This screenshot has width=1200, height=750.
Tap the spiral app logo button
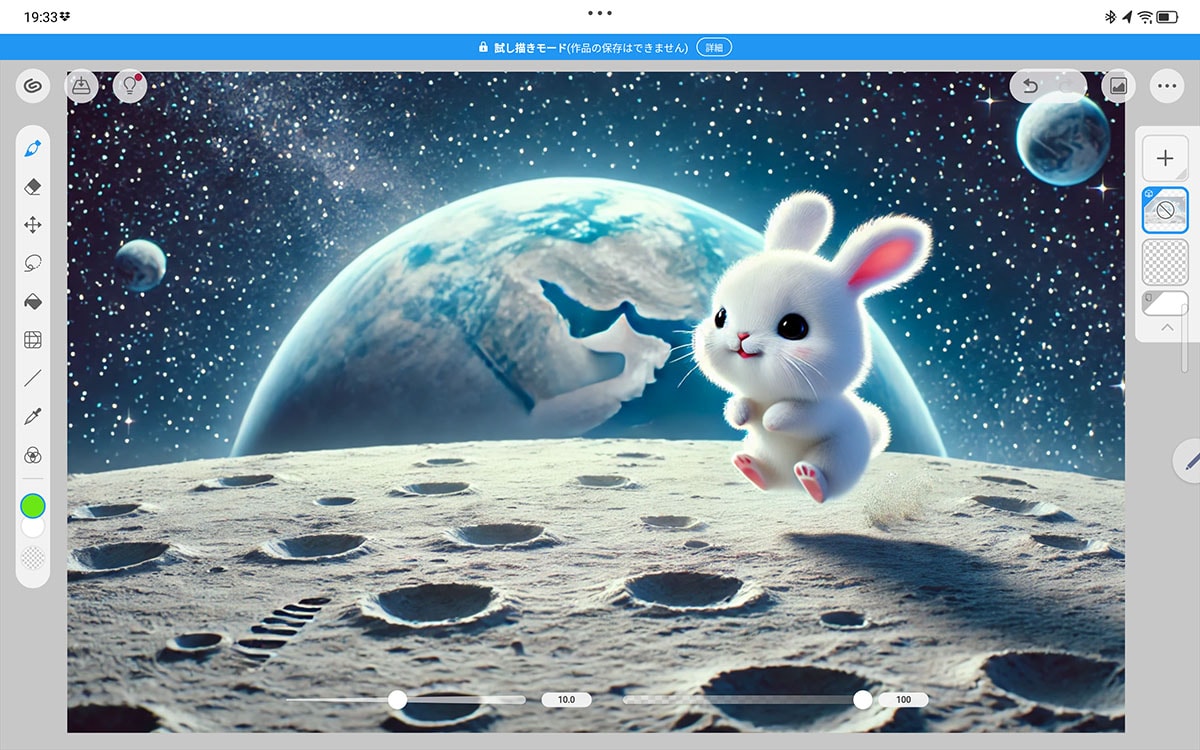point(31,86)
